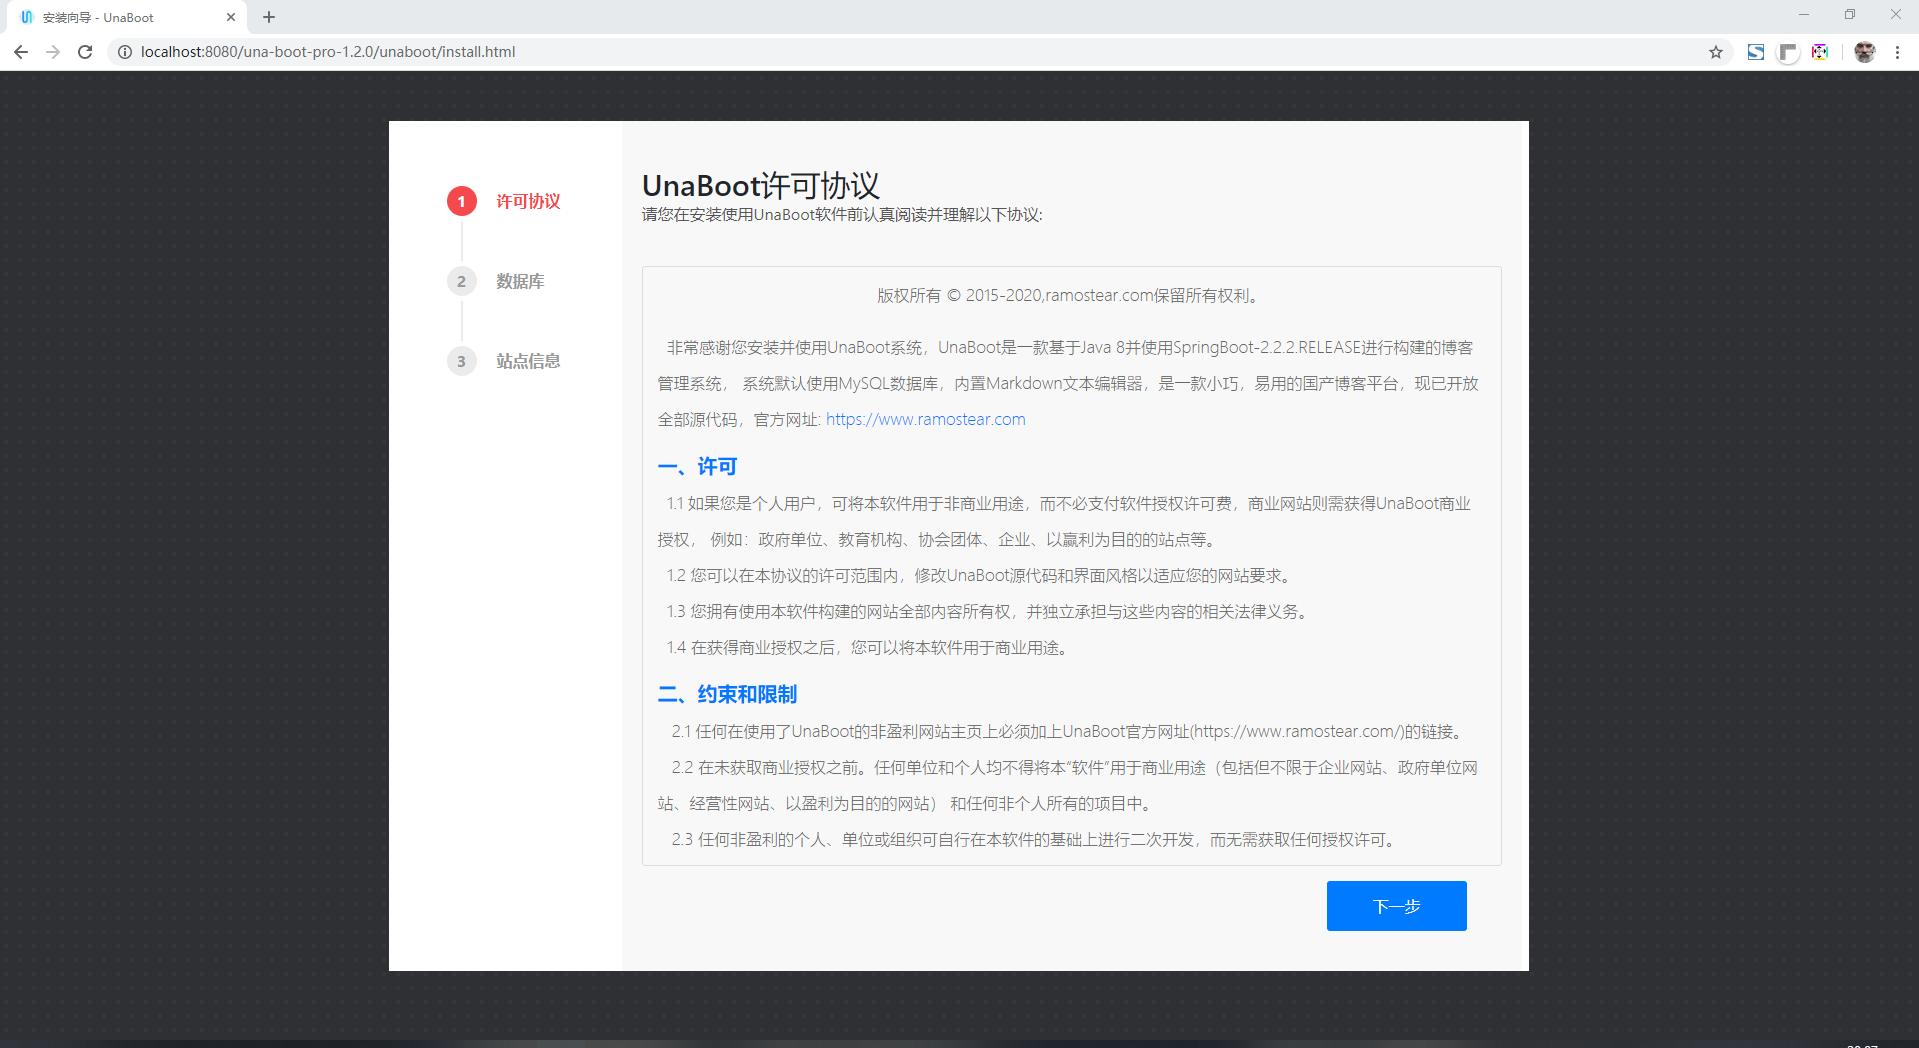Click the back navigation arrow
Viewport: 1919px width, 1048px height.
[20, 51]
